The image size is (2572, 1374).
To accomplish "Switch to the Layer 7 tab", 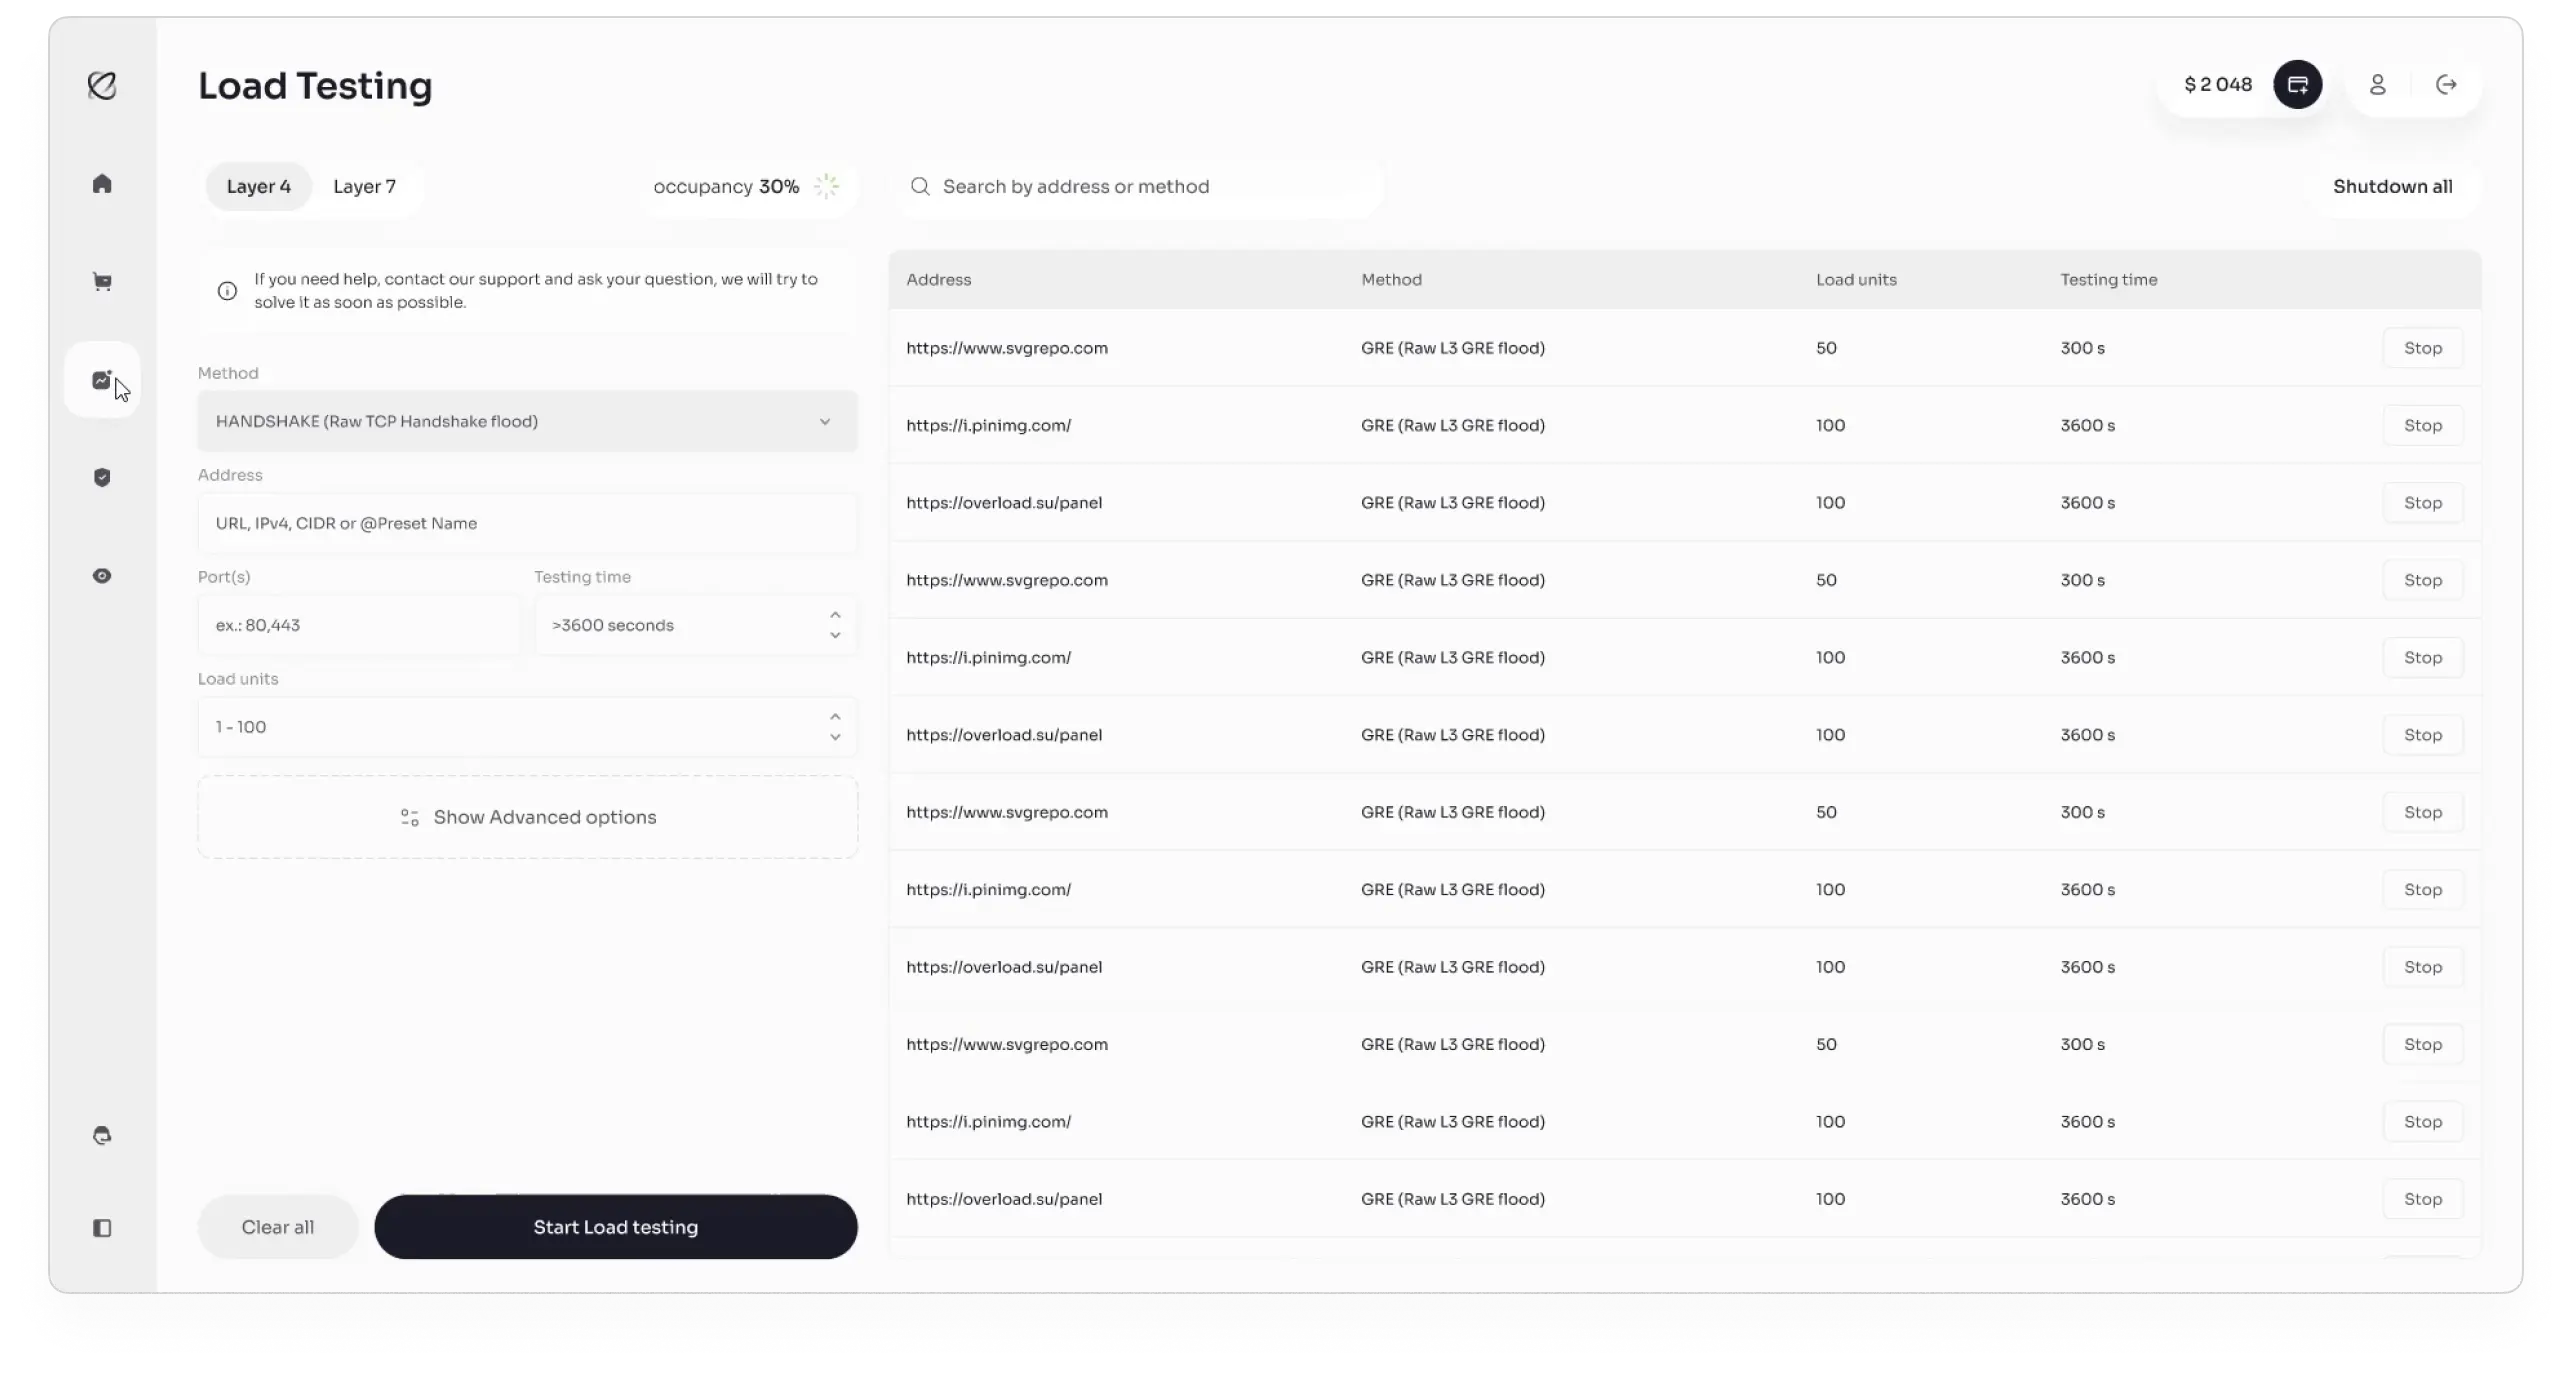I will click(x=364, y=186).
